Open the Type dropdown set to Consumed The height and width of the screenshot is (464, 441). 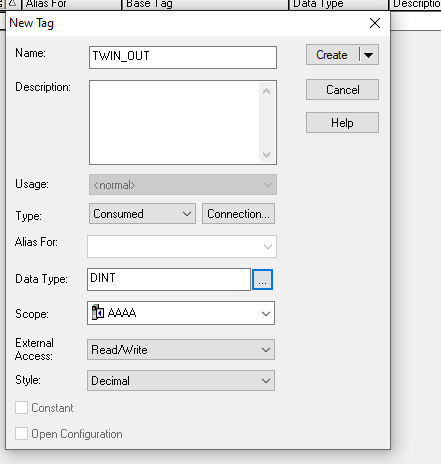142,214
